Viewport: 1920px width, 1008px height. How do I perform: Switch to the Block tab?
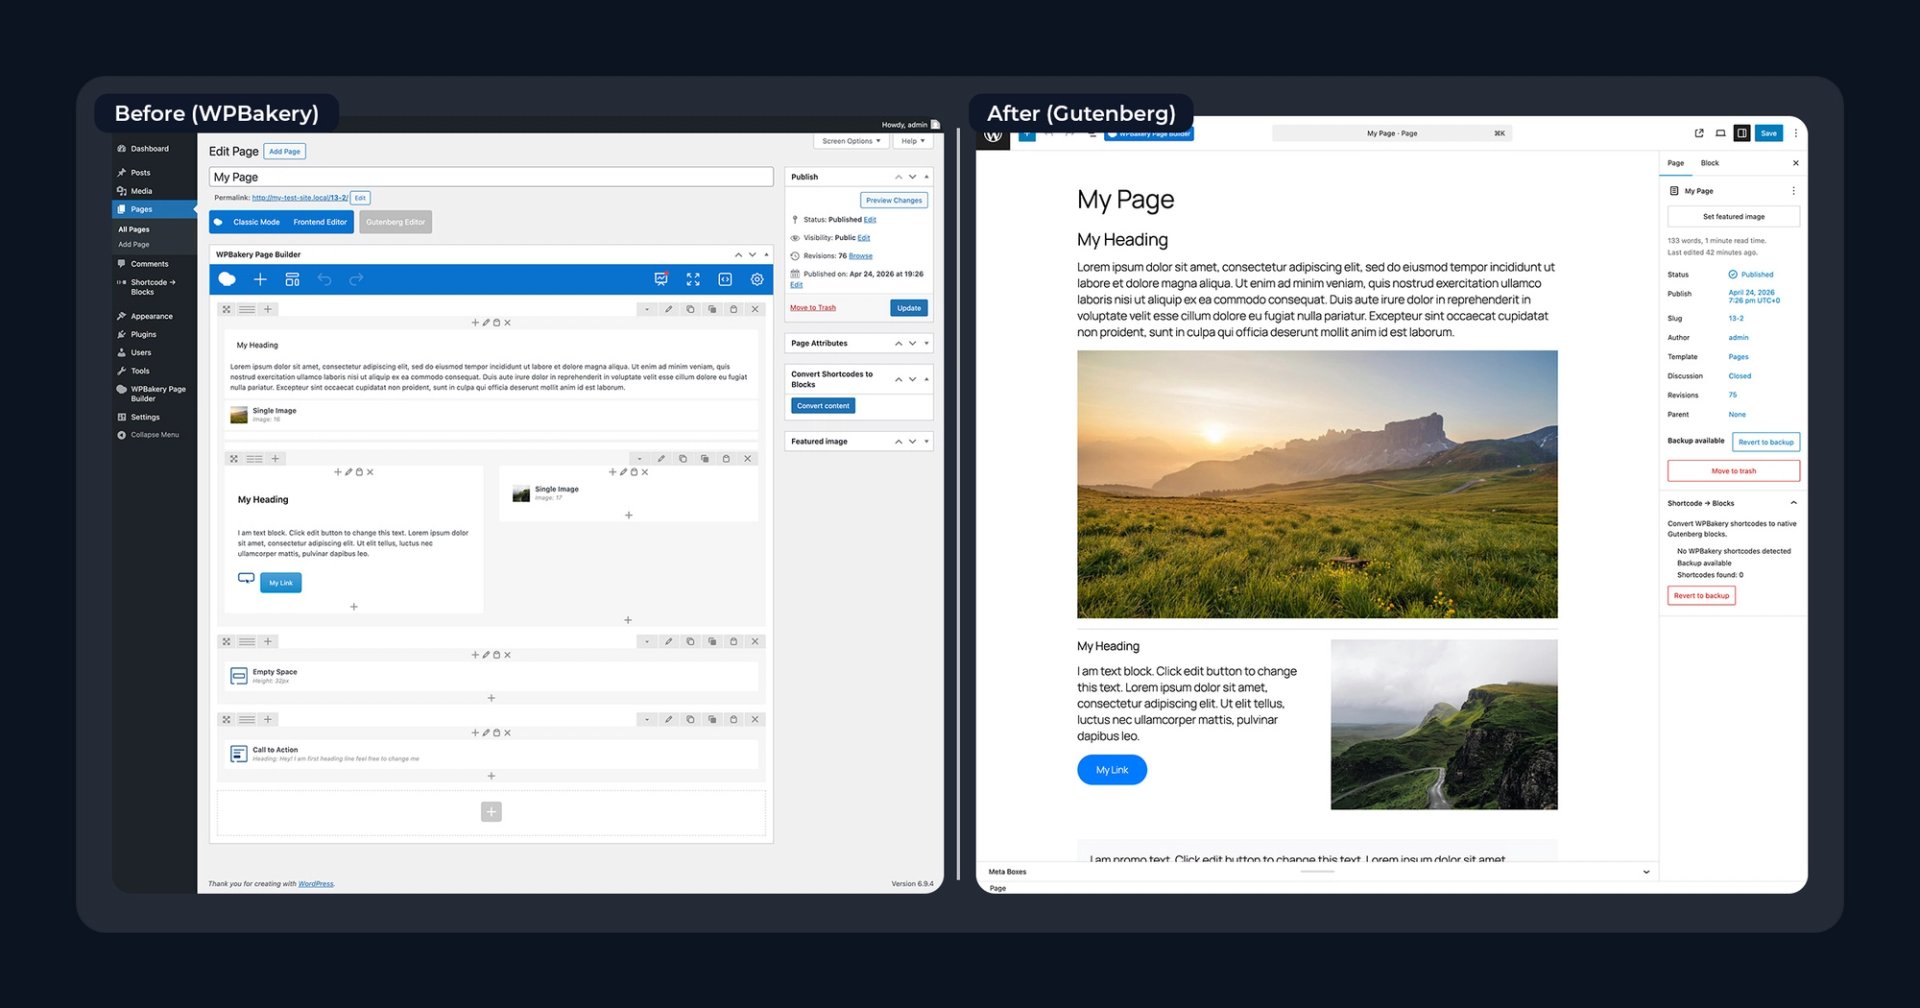[1710, 163]
